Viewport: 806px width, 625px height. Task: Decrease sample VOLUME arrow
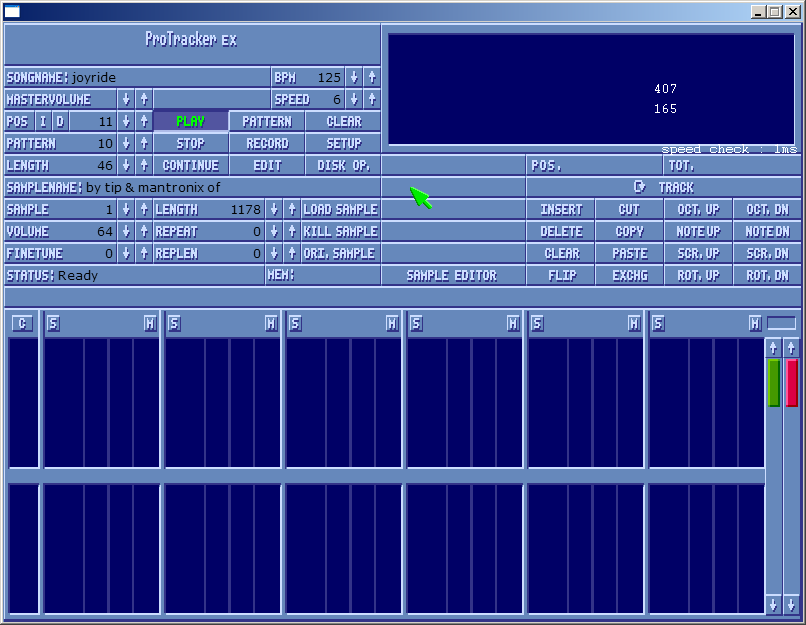[x=126, y=231]
